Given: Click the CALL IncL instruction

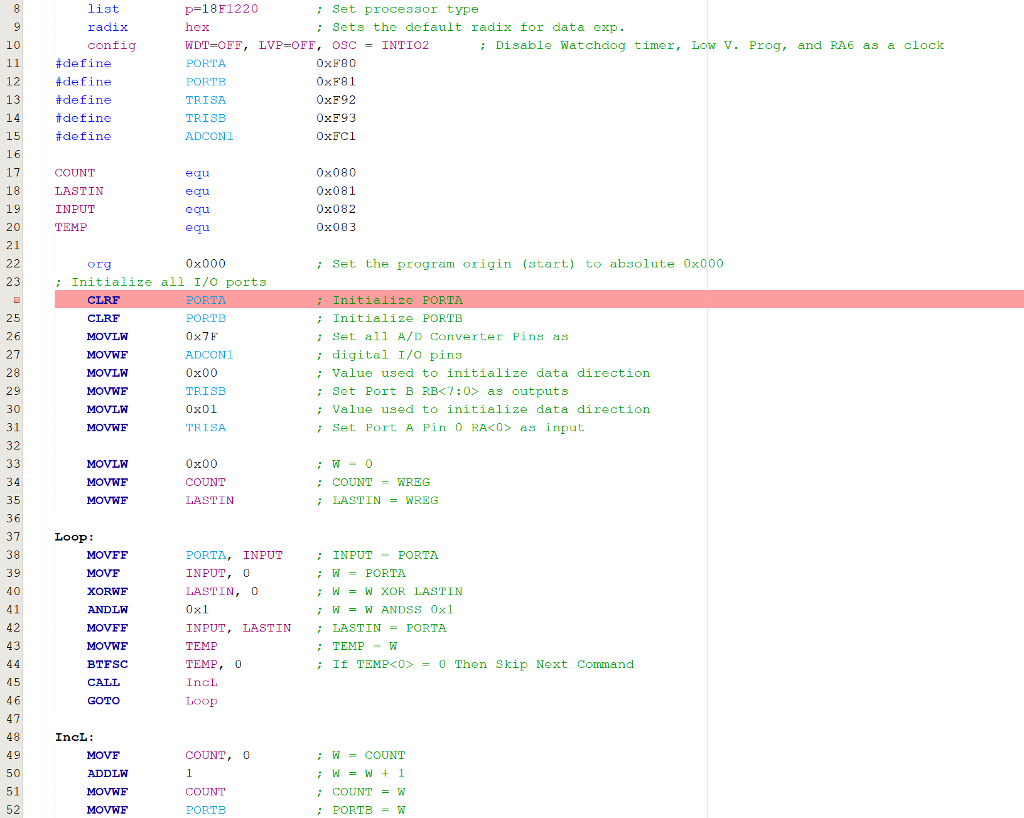Looking at the screenshot, I should coord(150,682).
